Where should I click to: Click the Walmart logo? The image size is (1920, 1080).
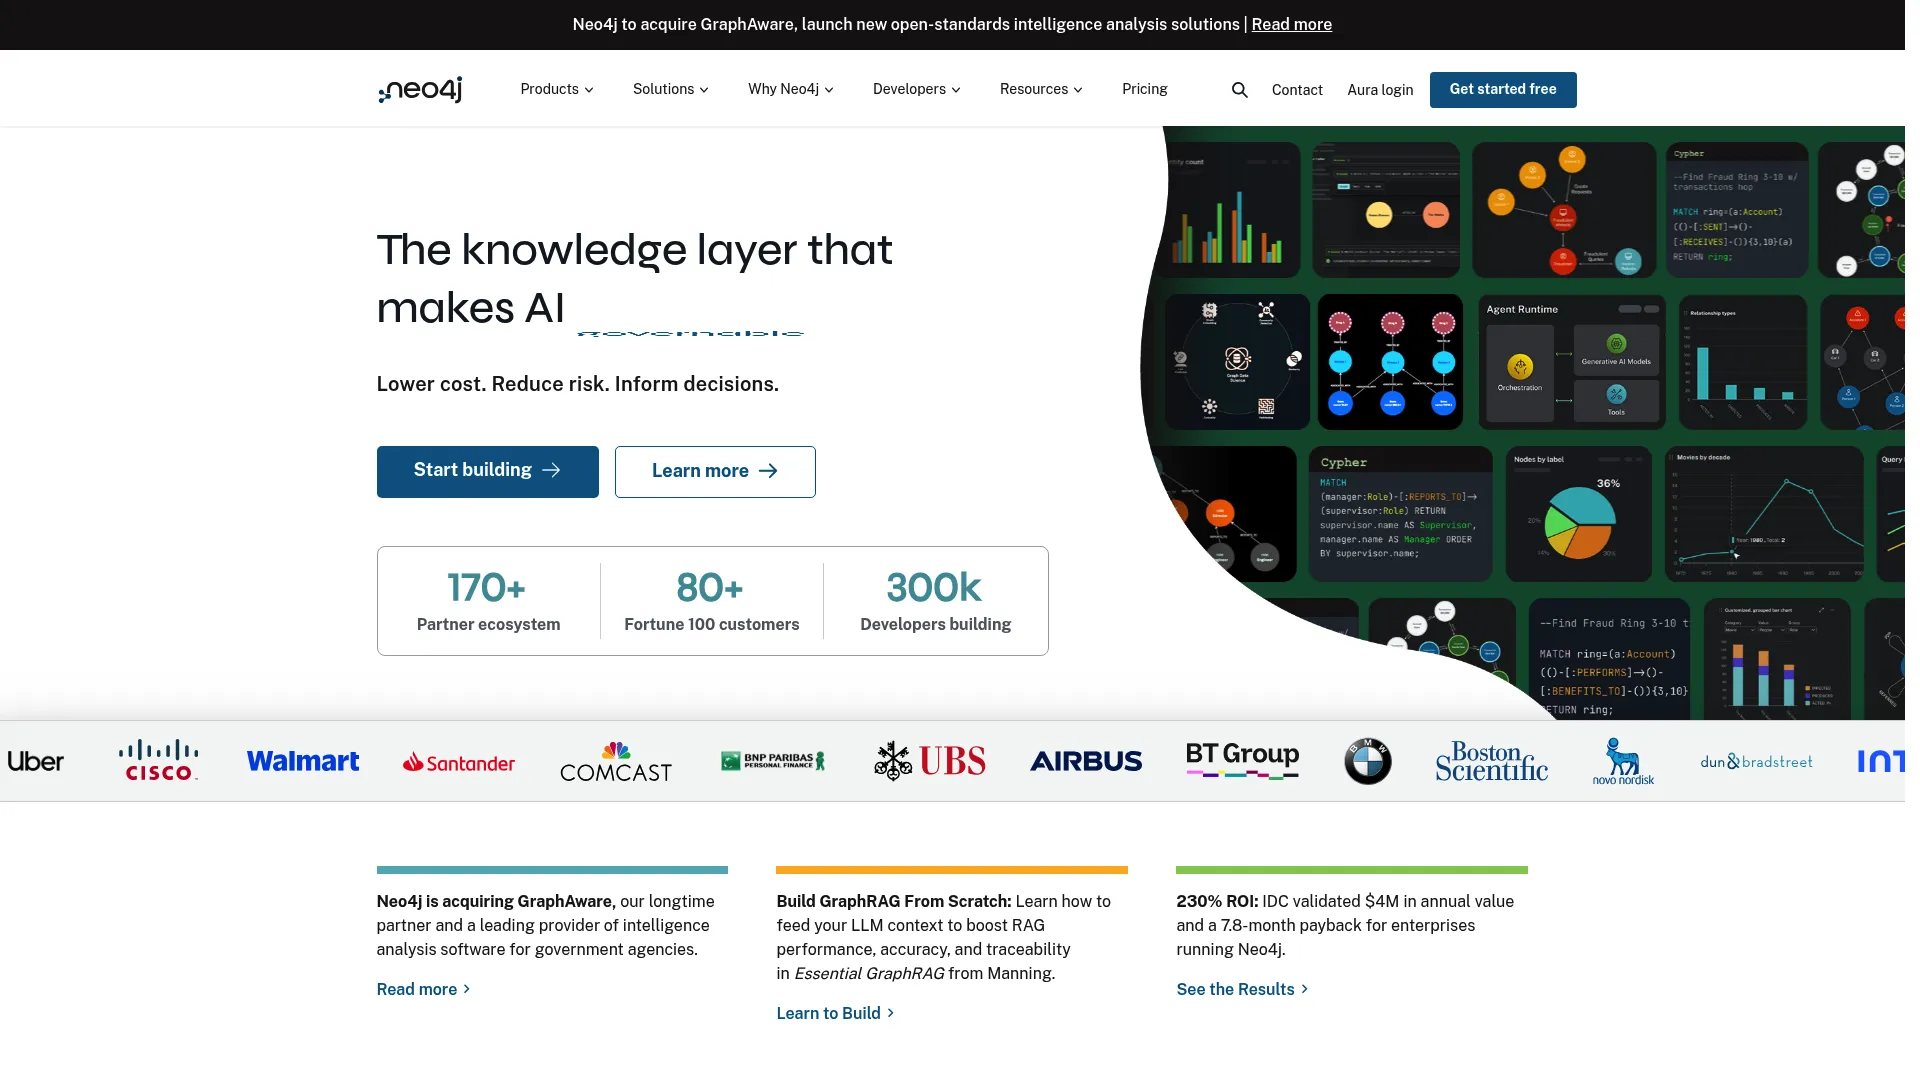point(303,762)
